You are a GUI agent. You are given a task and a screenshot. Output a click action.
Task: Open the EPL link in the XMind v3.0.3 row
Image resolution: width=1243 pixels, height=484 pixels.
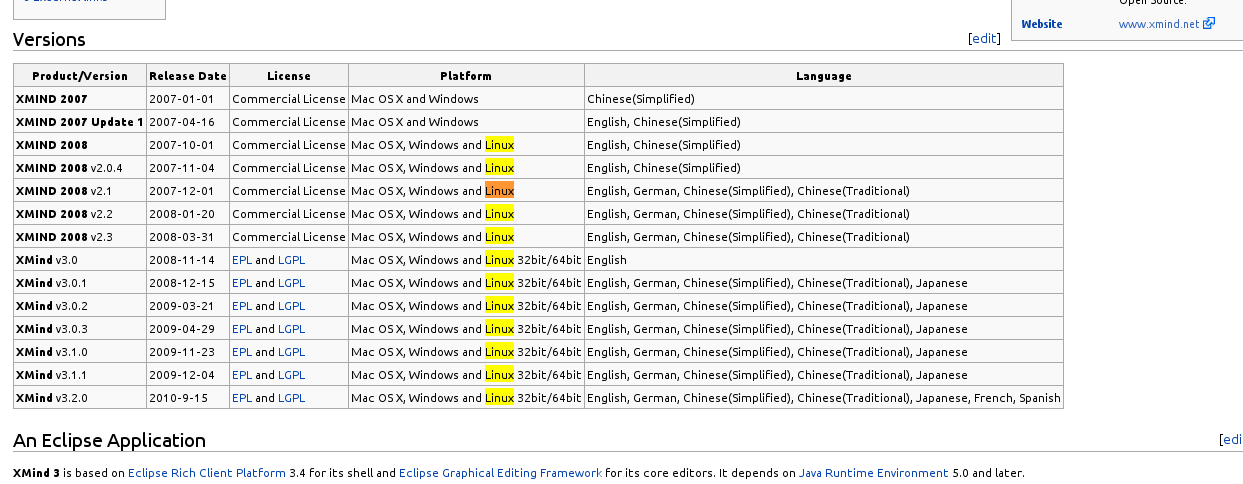pos(242,329)
